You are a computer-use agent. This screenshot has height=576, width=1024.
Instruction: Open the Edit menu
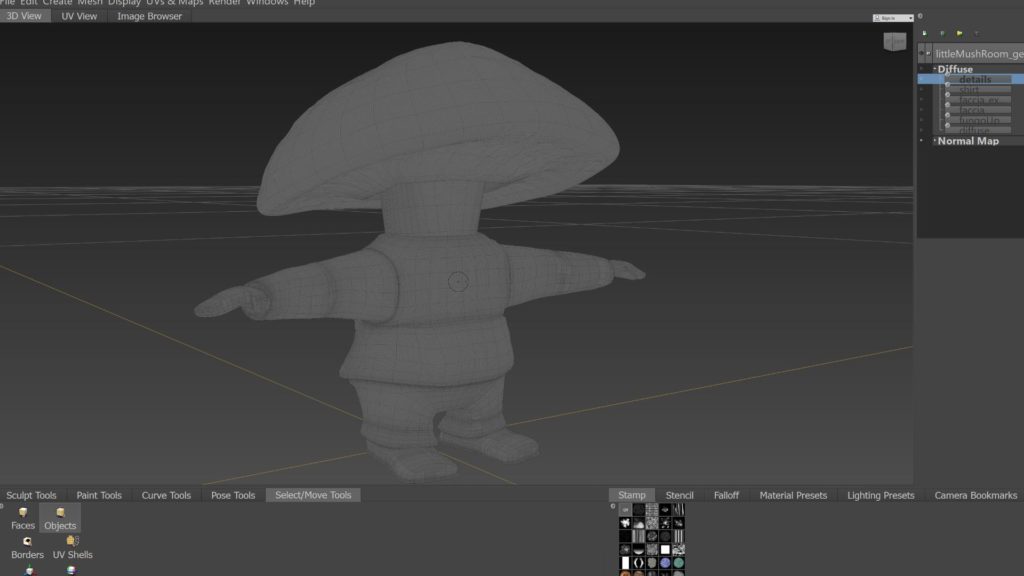[28, 3]
